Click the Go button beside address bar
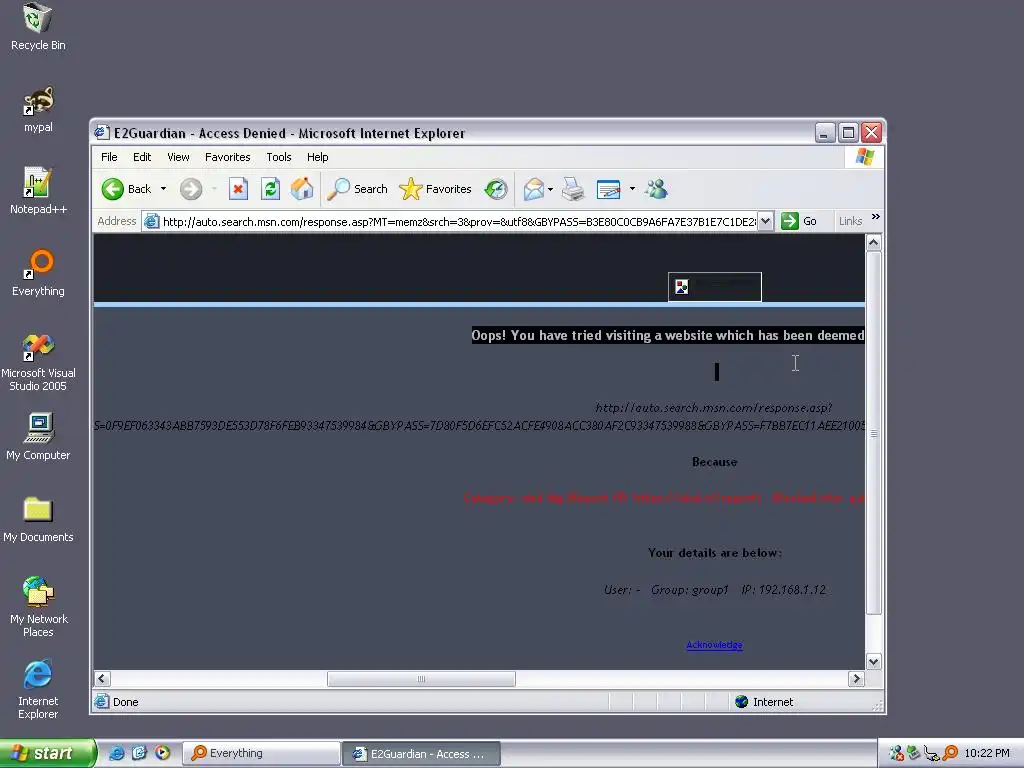 point(799,221)
